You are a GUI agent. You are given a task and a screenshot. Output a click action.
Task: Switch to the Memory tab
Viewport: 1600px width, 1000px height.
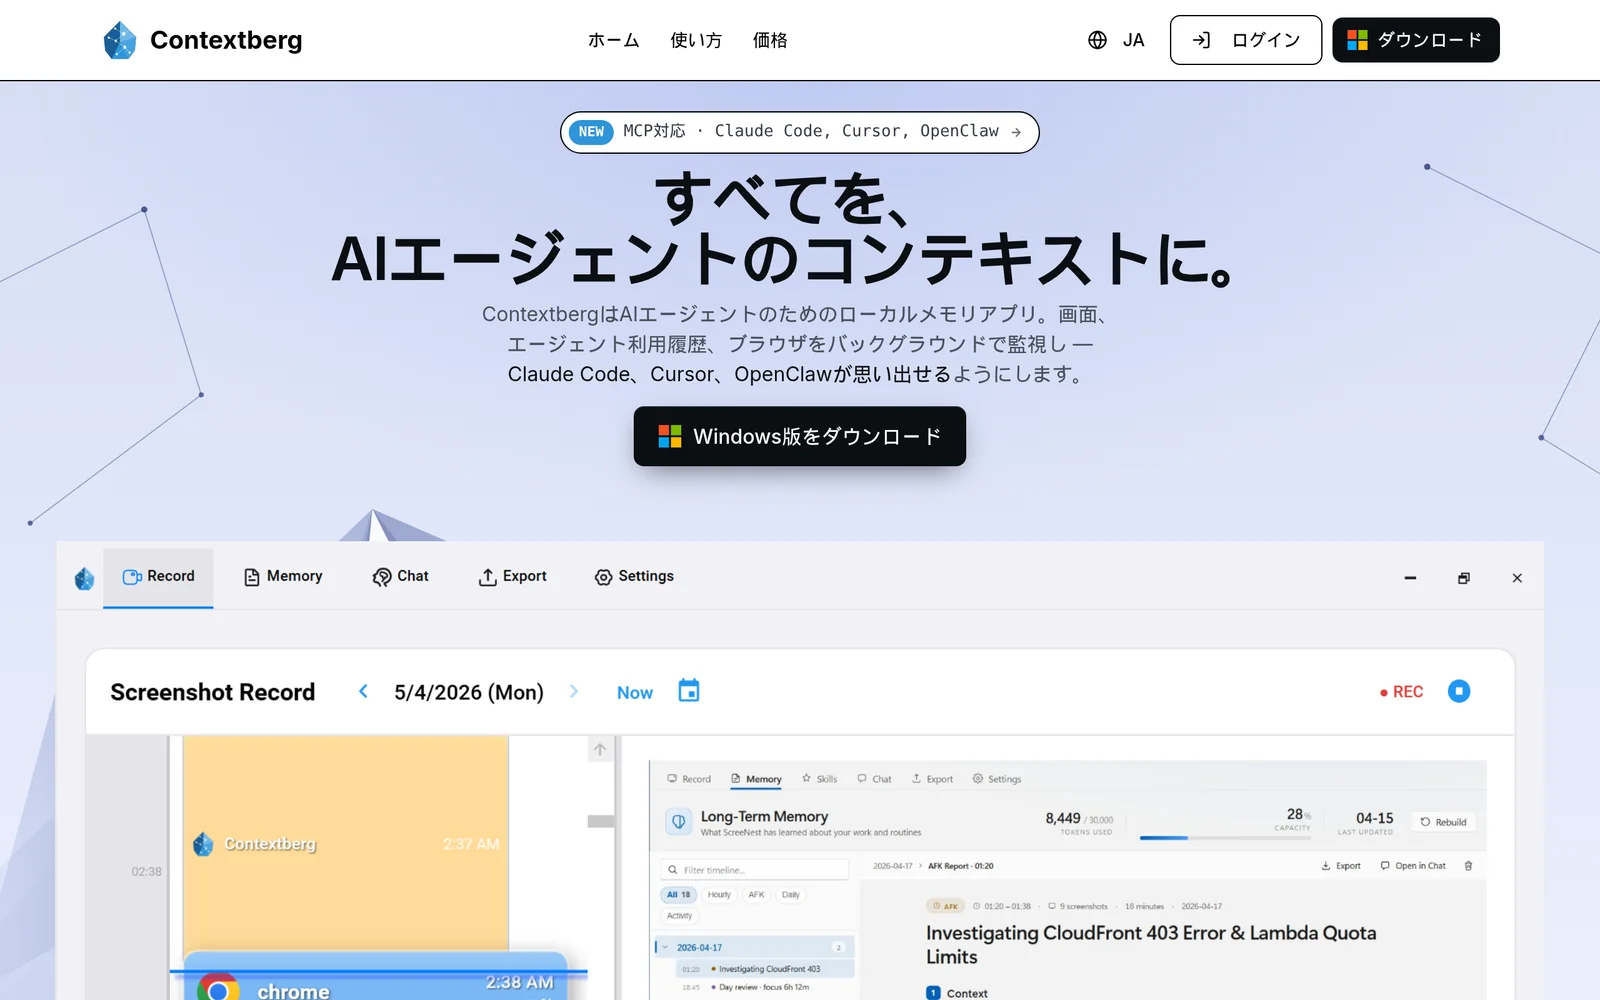pyautogui.click(x=283, y=577)
